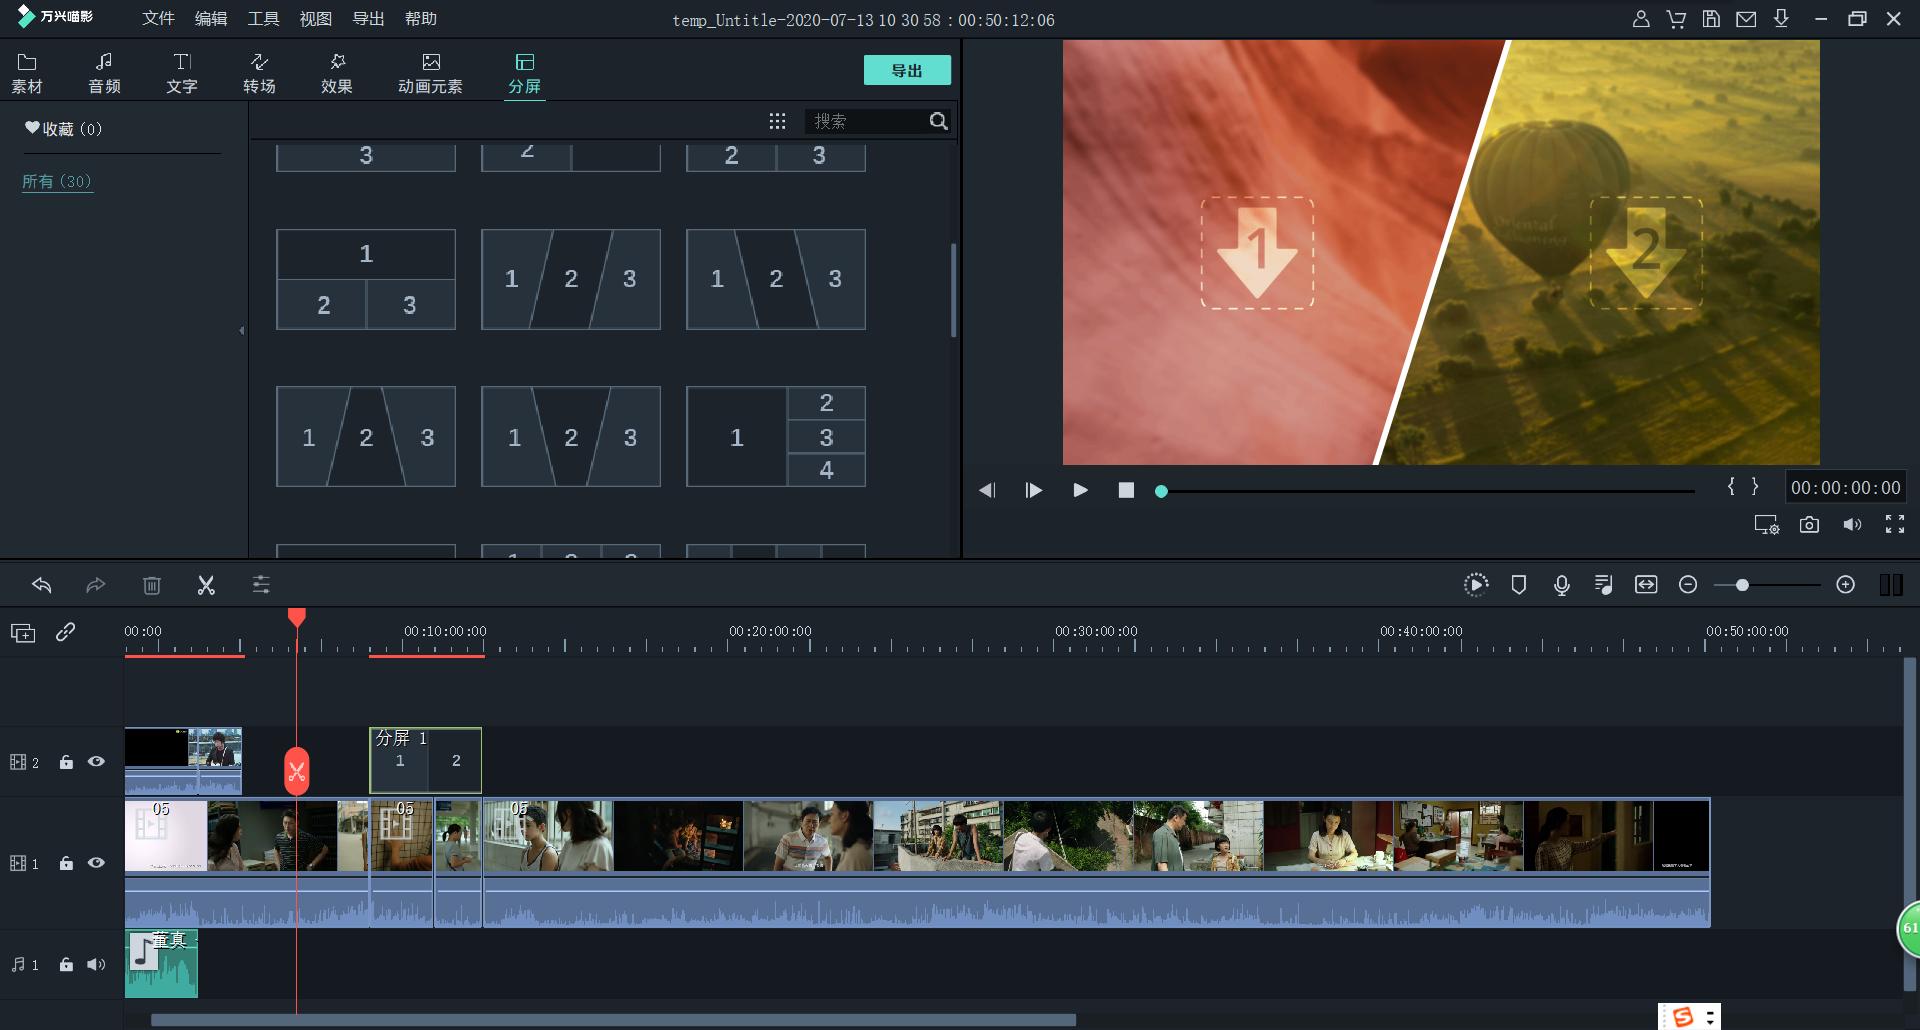1920x1030 pixels.
Task: Open the 工具 menu
Action: pos(263,19)
